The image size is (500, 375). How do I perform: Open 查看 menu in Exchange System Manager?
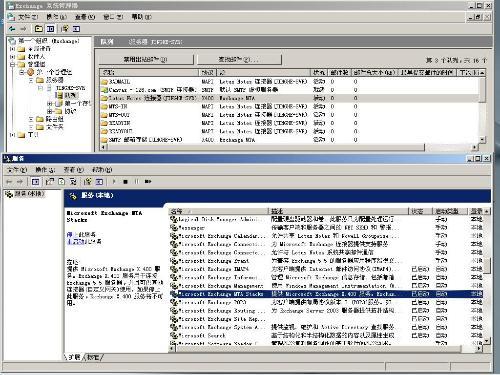(85, 17)
